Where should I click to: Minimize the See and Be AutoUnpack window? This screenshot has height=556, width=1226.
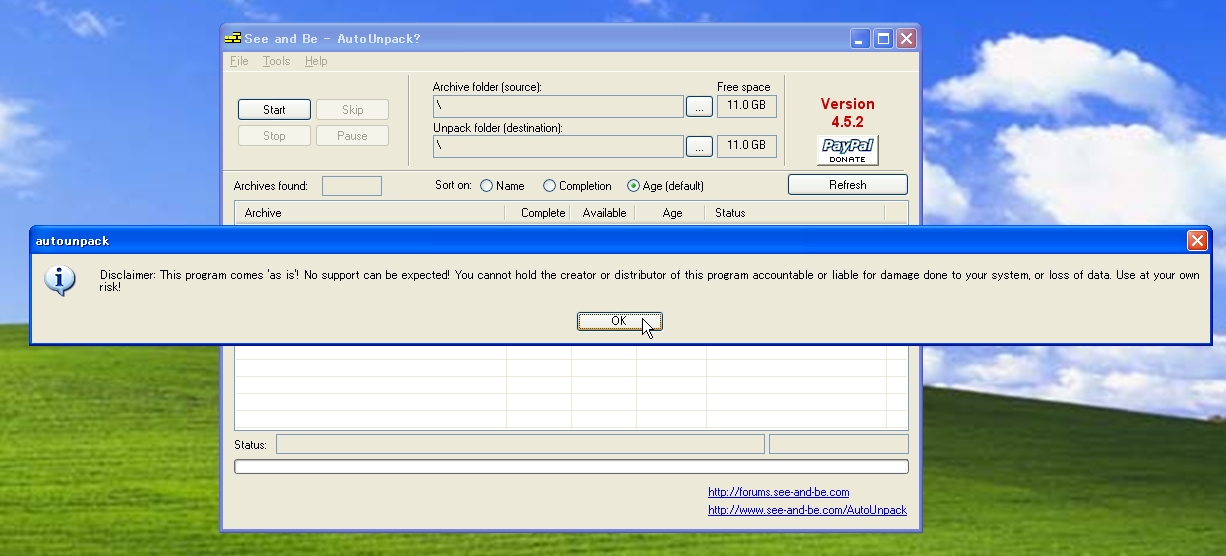tap(860, 39)
